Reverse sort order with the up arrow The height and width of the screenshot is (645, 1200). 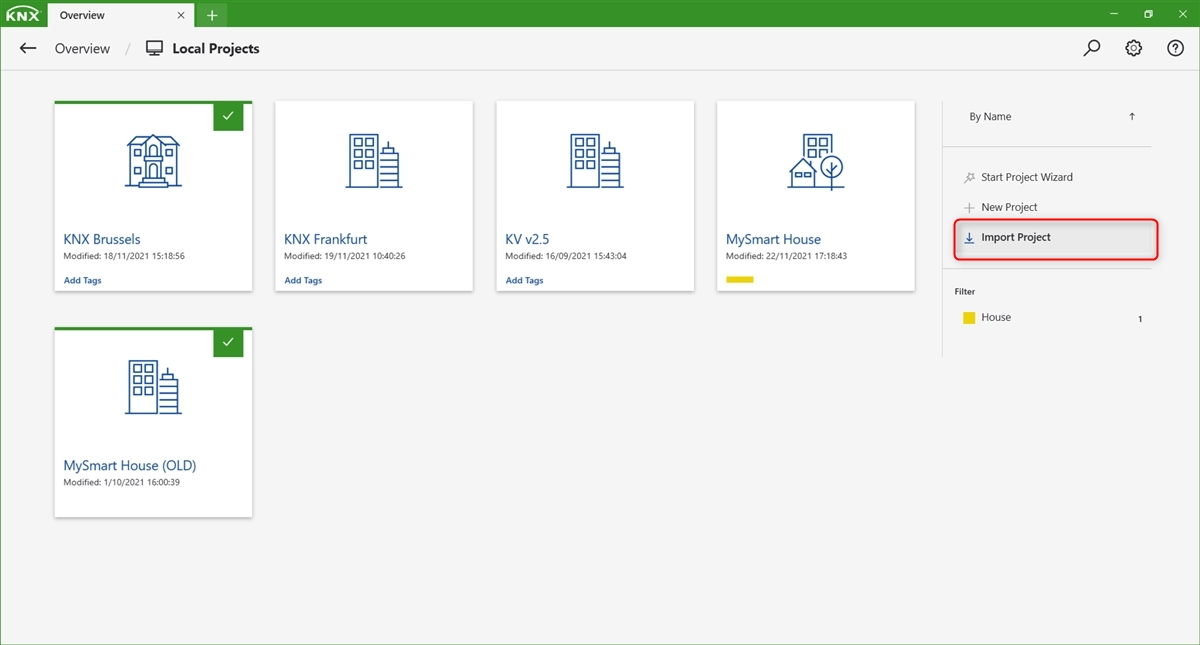coord(1132,117)
